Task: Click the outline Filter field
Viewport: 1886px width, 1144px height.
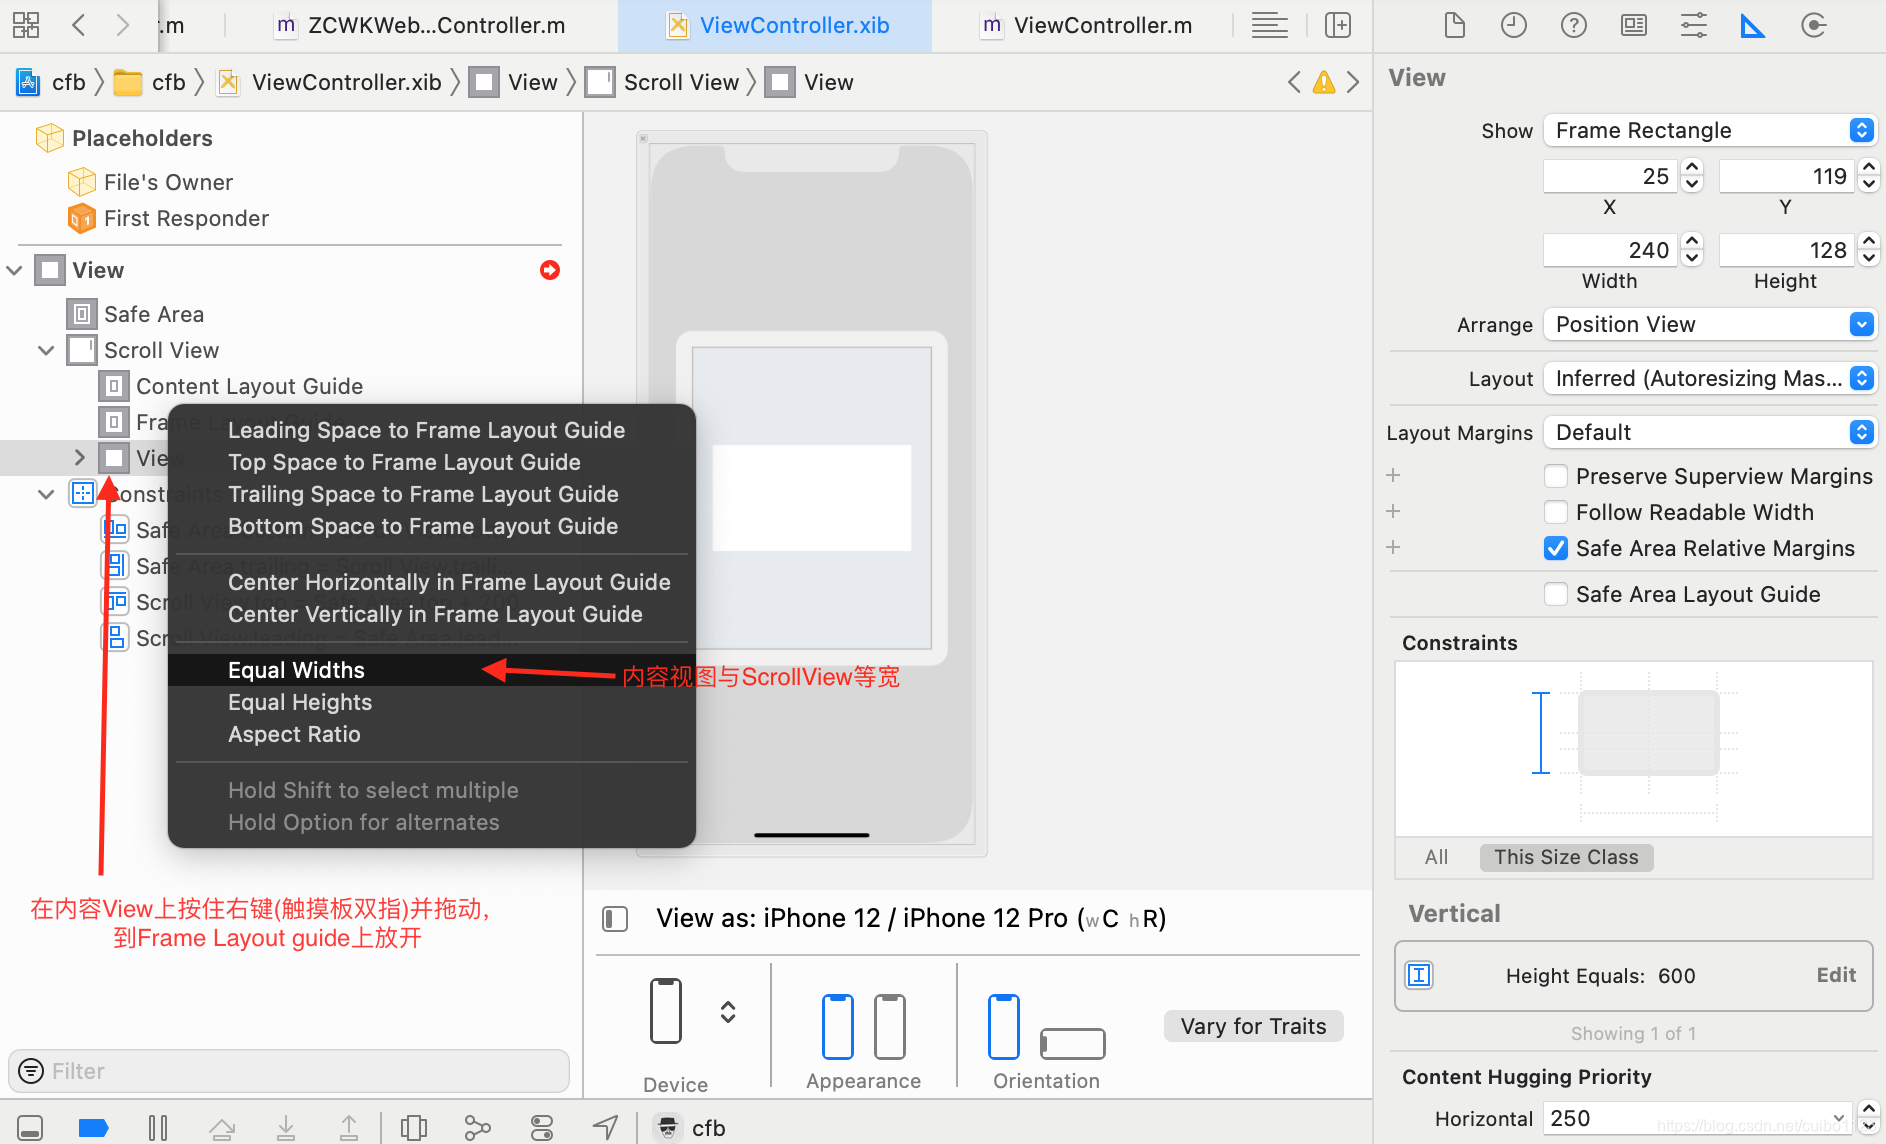Action: coord(289,1071)
